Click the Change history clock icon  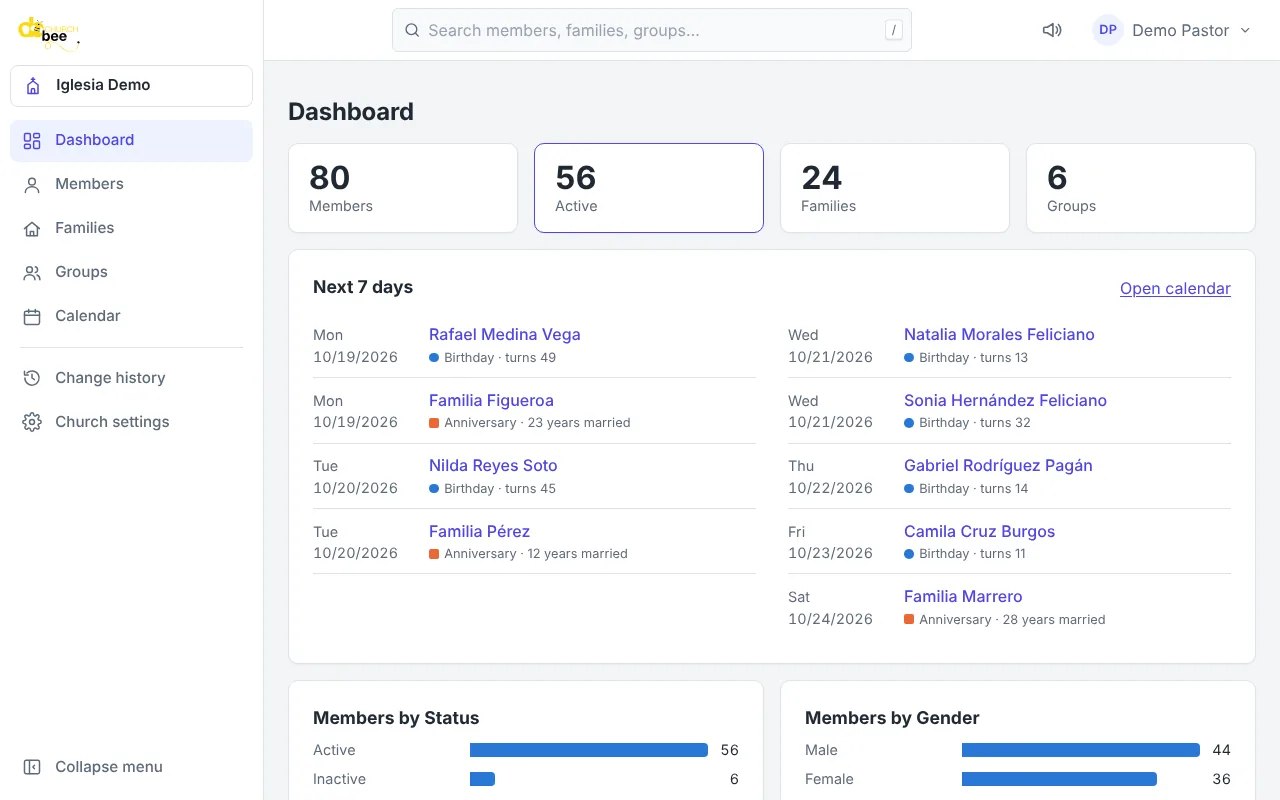[x=32, y=378]
